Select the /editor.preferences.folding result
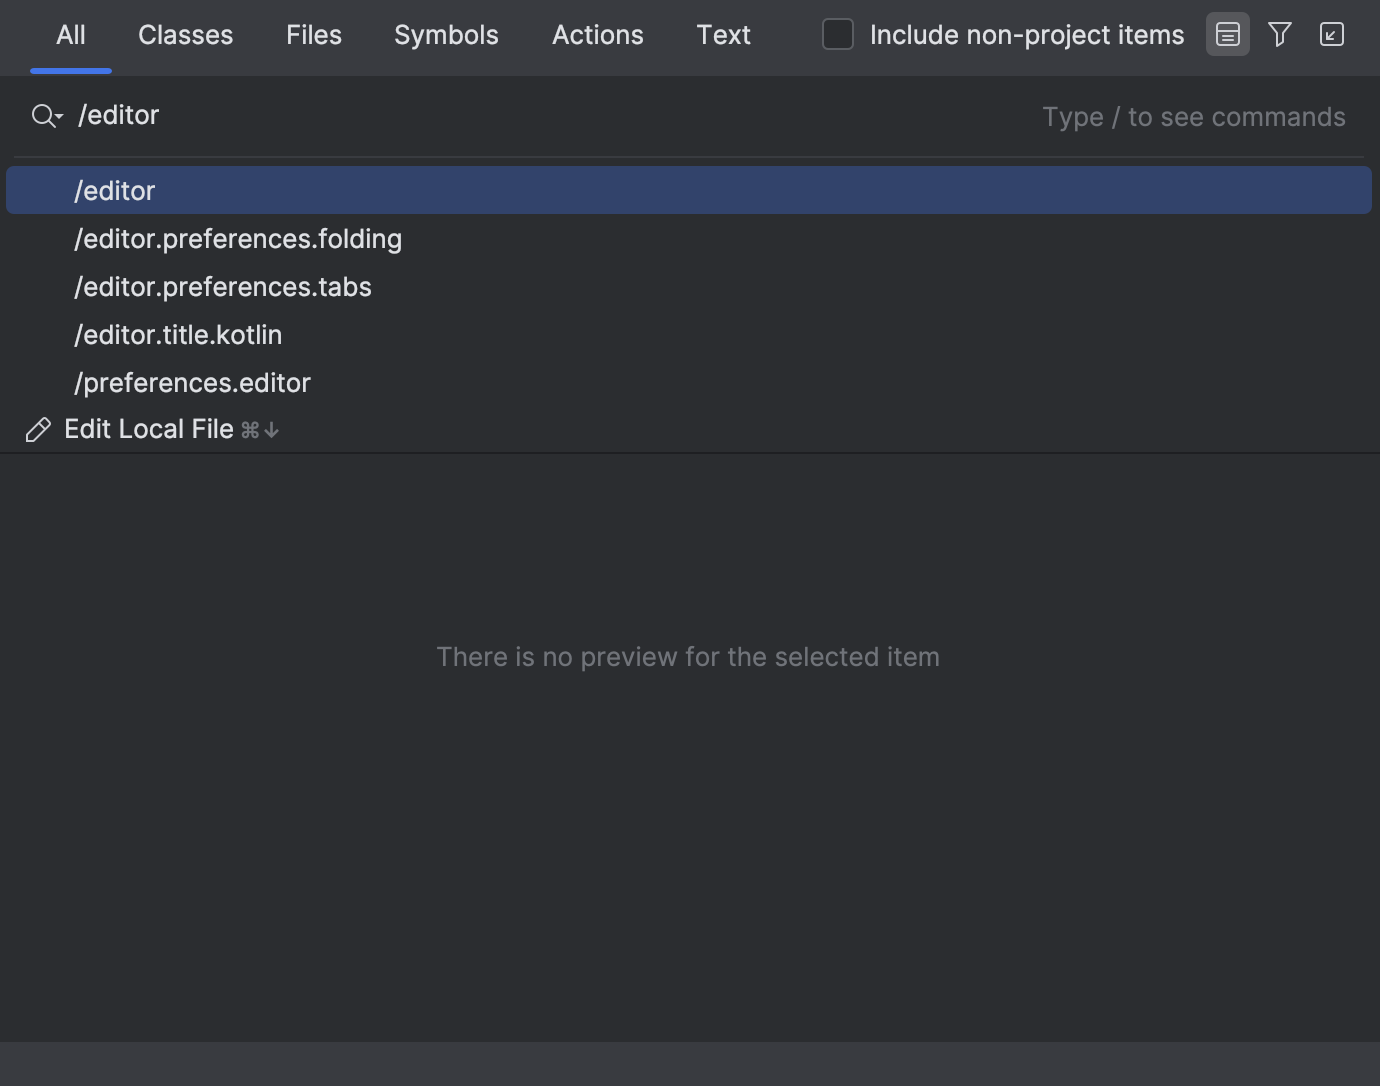The height and width of the screenshot is (1086, 1380). [238, 239]
